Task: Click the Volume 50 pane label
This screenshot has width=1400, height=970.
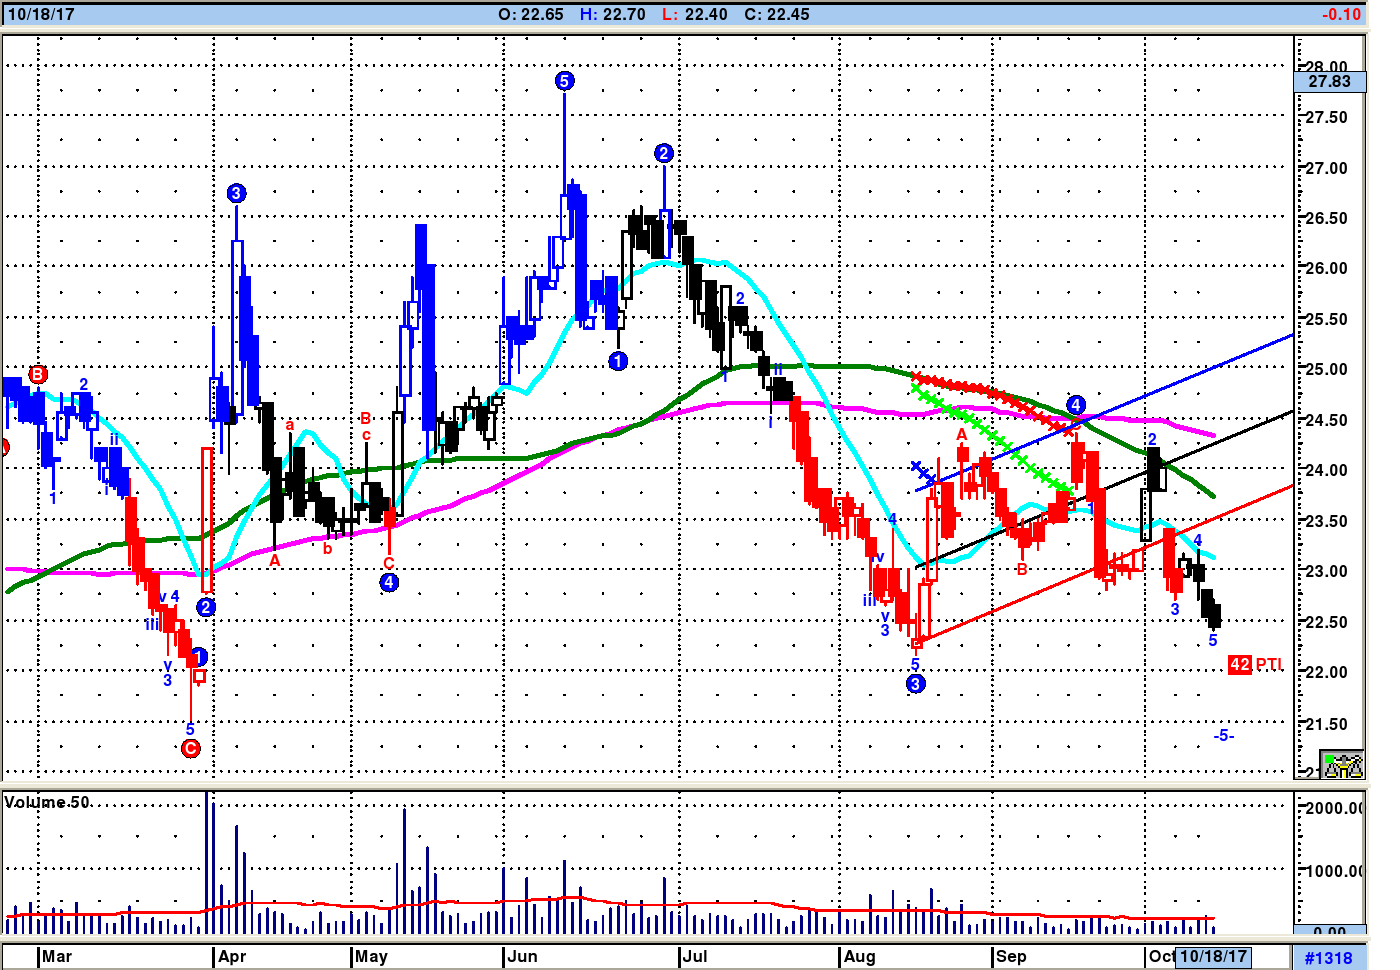Action: point(47,802)
